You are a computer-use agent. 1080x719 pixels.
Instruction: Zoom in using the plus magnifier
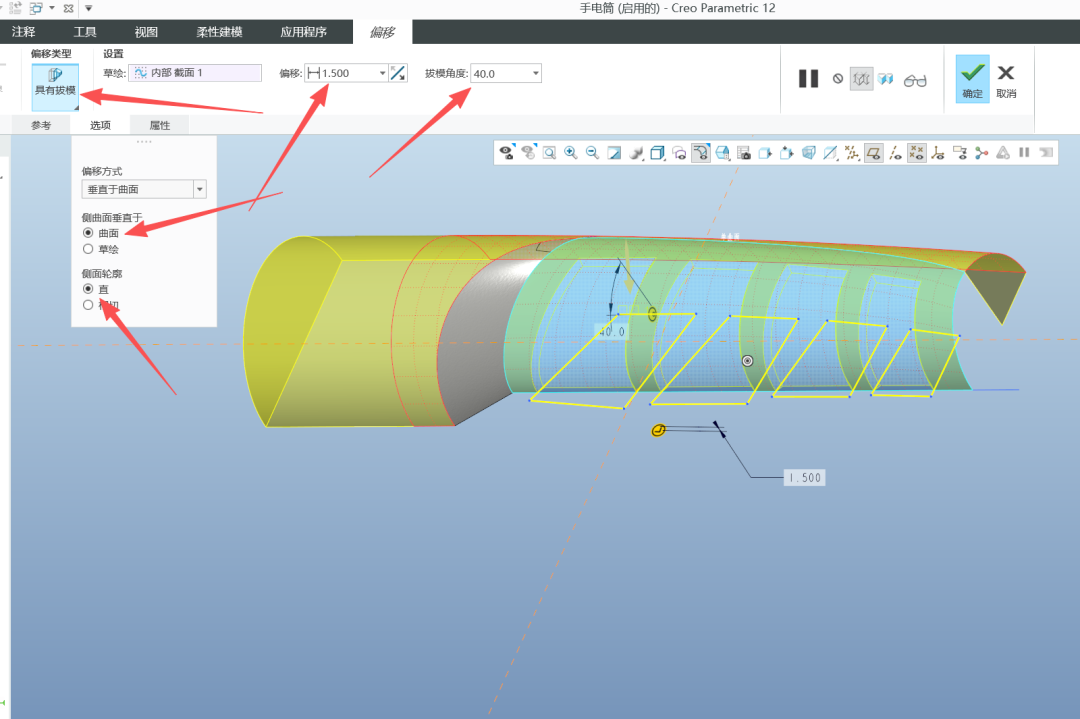point(570,153)
